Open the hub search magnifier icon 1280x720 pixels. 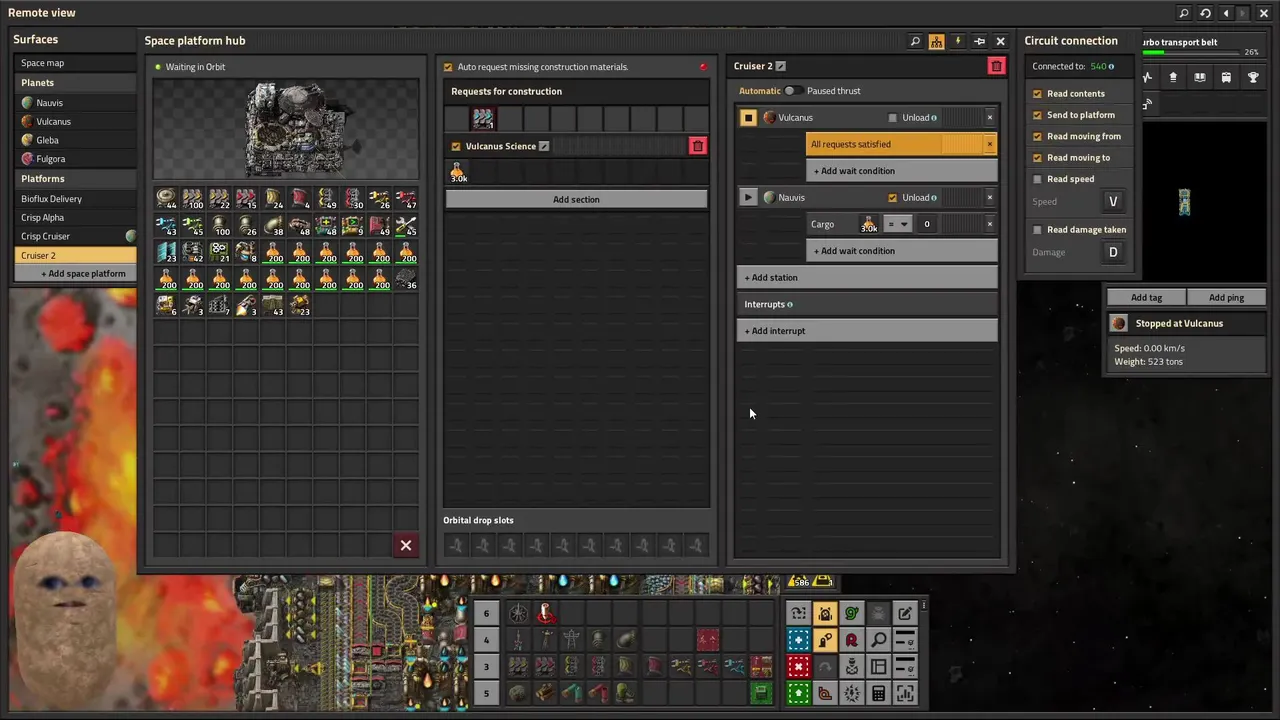click(x=915, y=41)
